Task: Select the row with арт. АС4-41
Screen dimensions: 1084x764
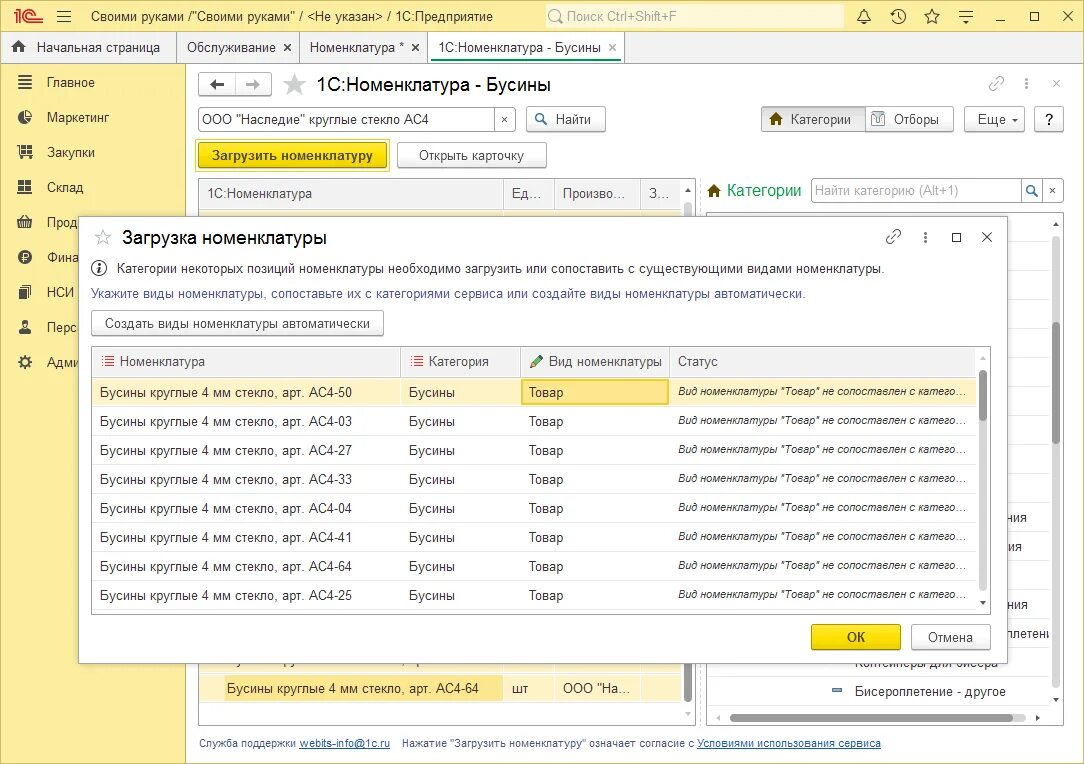Action: pyautogui.click(x=534, y=537)
